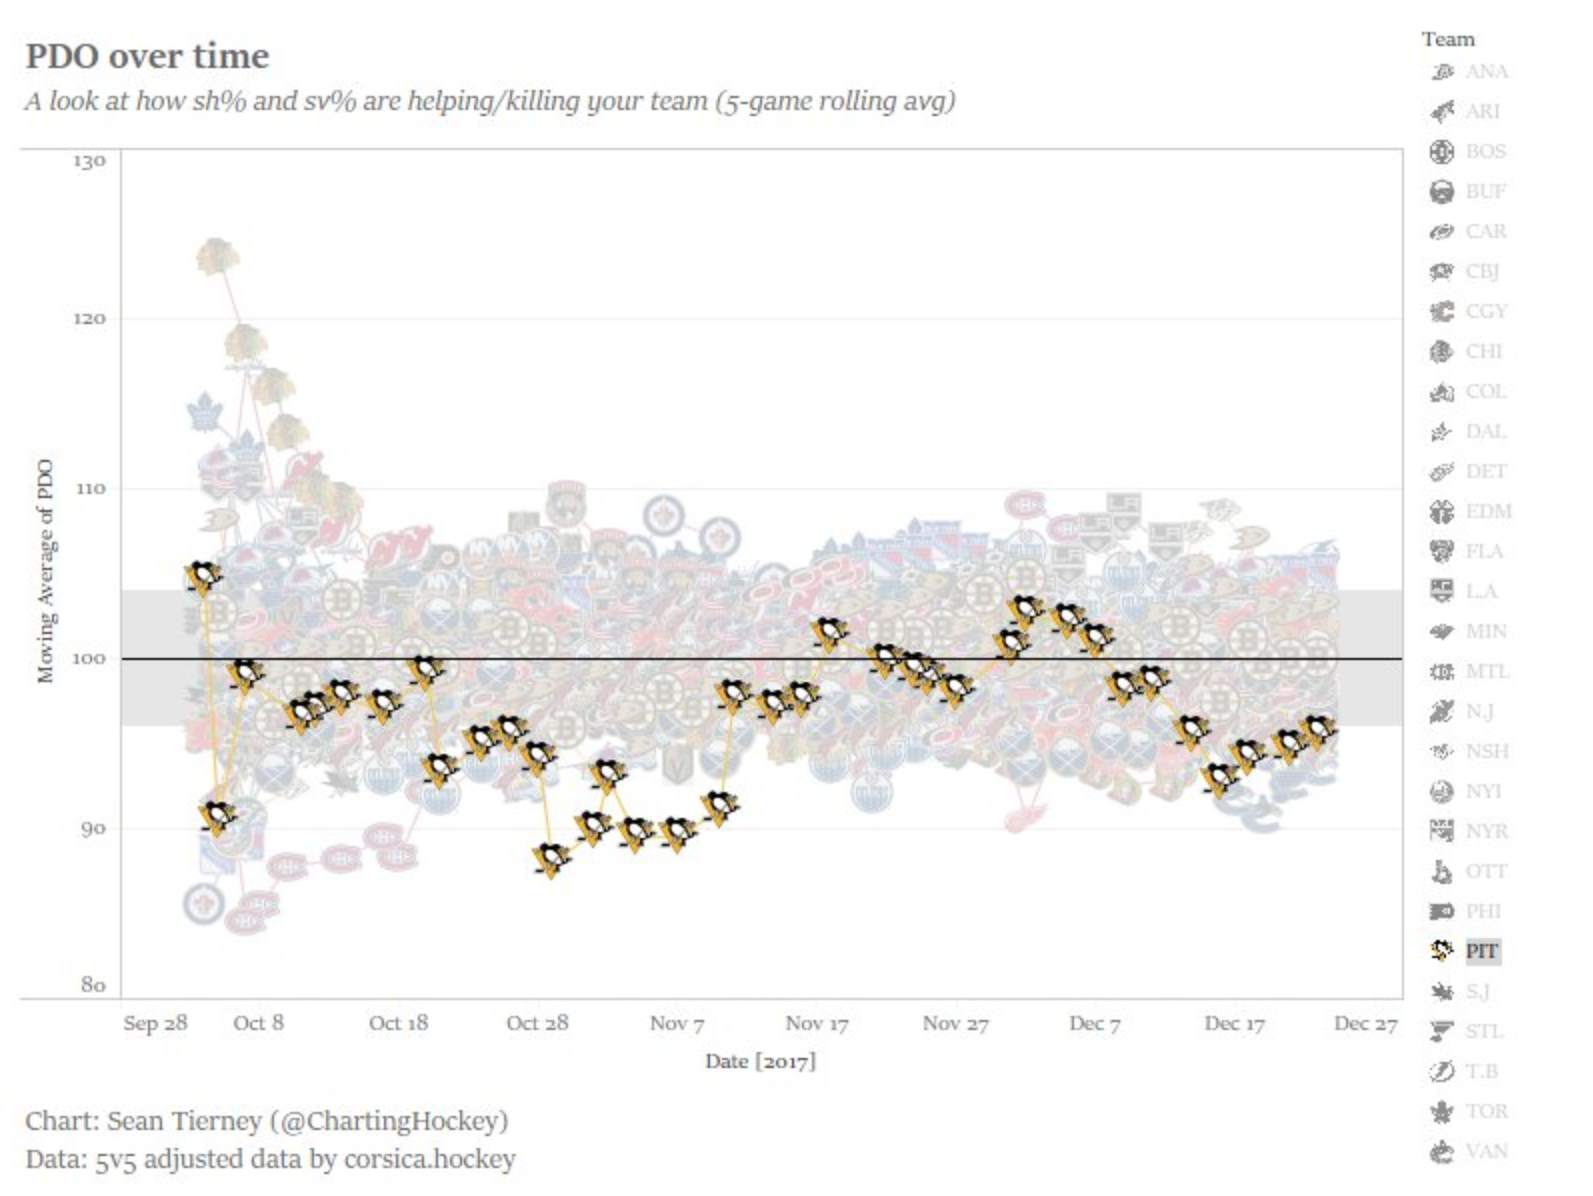Click the EDM team logo icon
Screen dimensions: 1593x1196
point(1441,512)
